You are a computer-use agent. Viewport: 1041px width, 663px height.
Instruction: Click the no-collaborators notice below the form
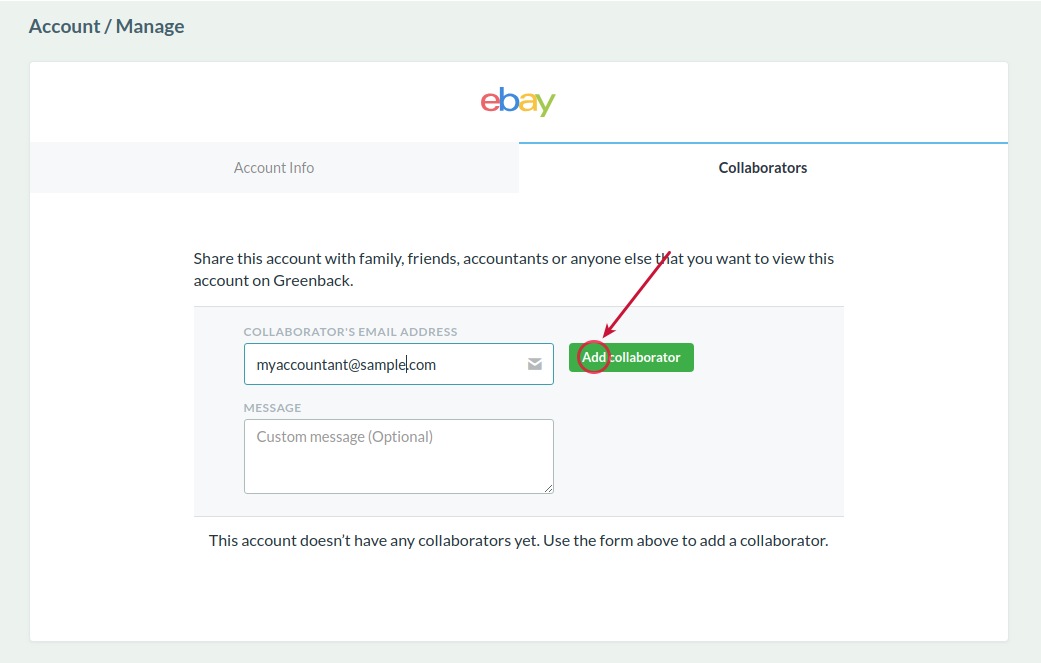click(518, 540)
